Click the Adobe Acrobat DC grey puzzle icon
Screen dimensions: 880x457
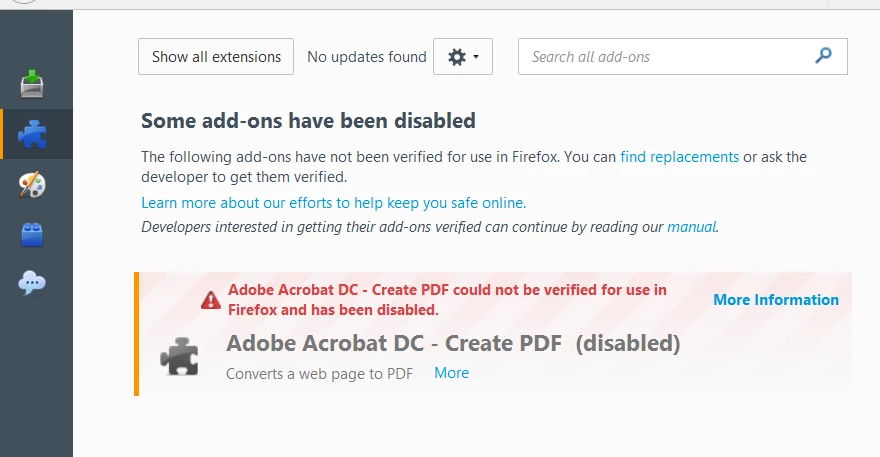click(x=180, y=356)
